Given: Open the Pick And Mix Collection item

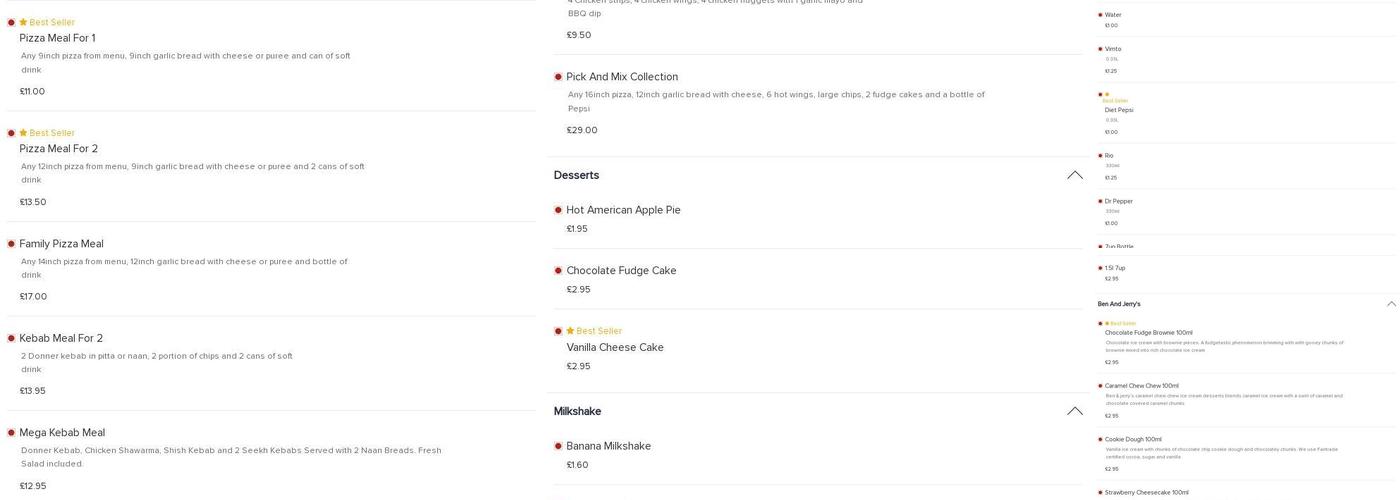Looking at the screenshot, I should tap(622, 77).
